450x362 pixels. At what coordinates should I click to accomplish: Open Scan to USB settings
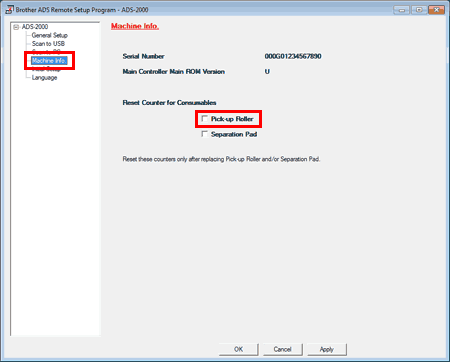48,44
